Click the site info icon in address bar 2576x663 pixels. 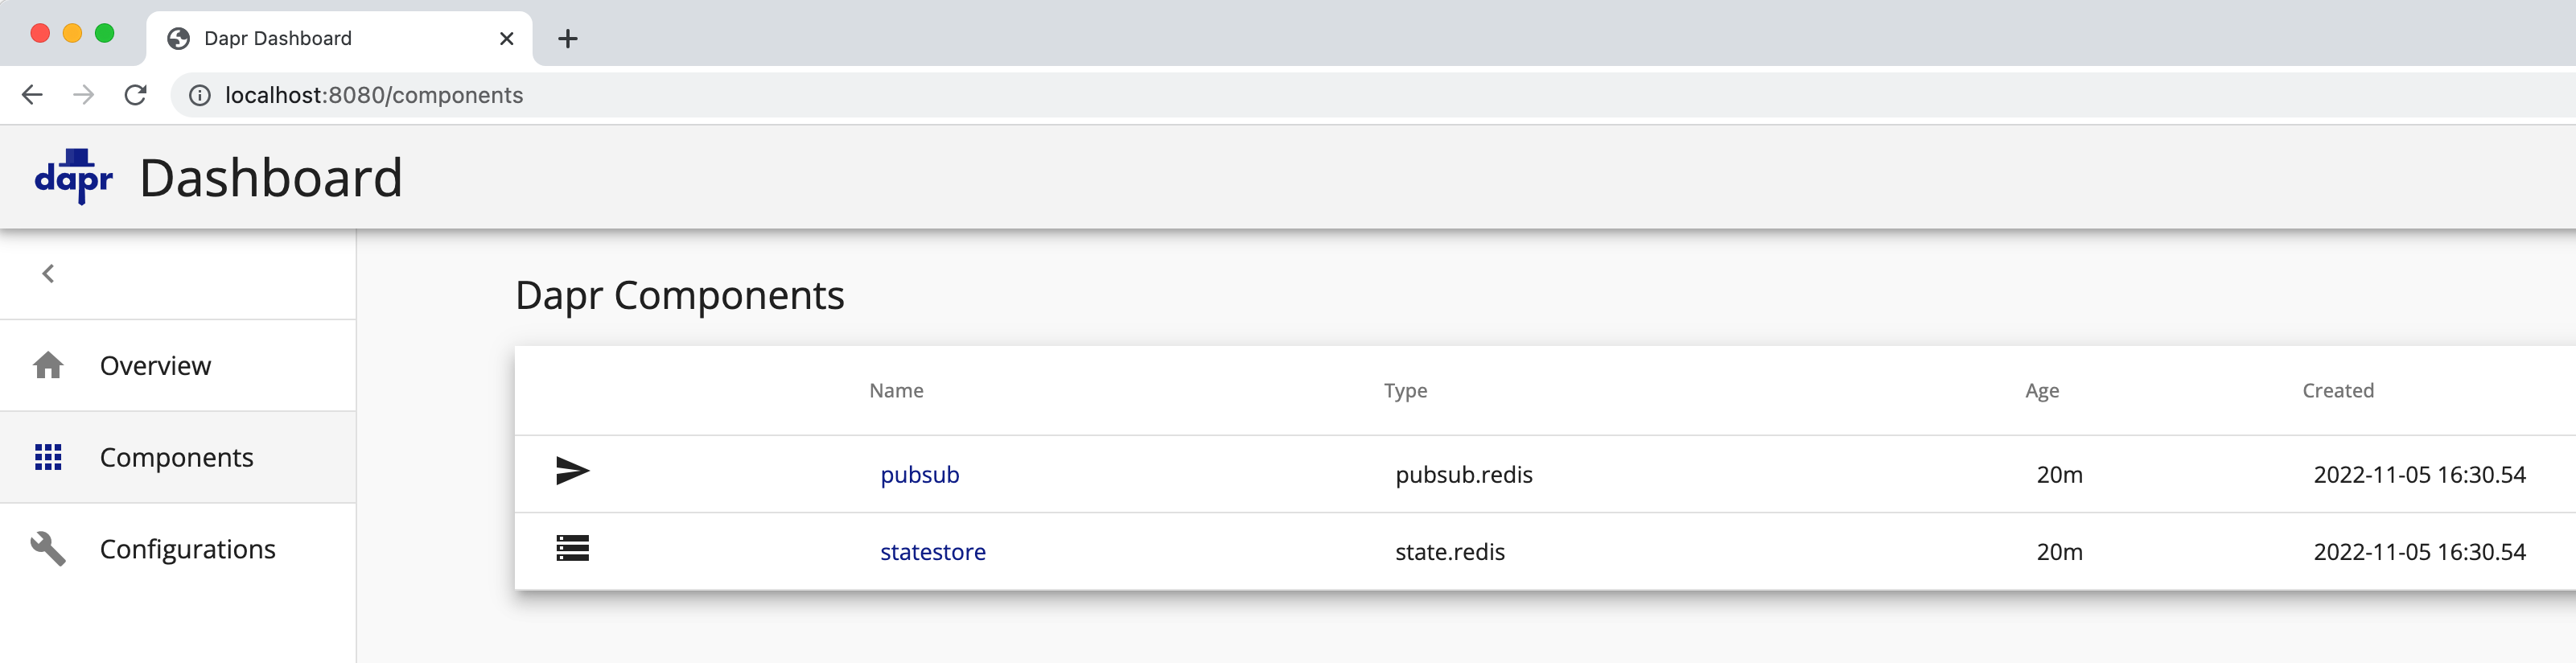[x=200, y=95]
